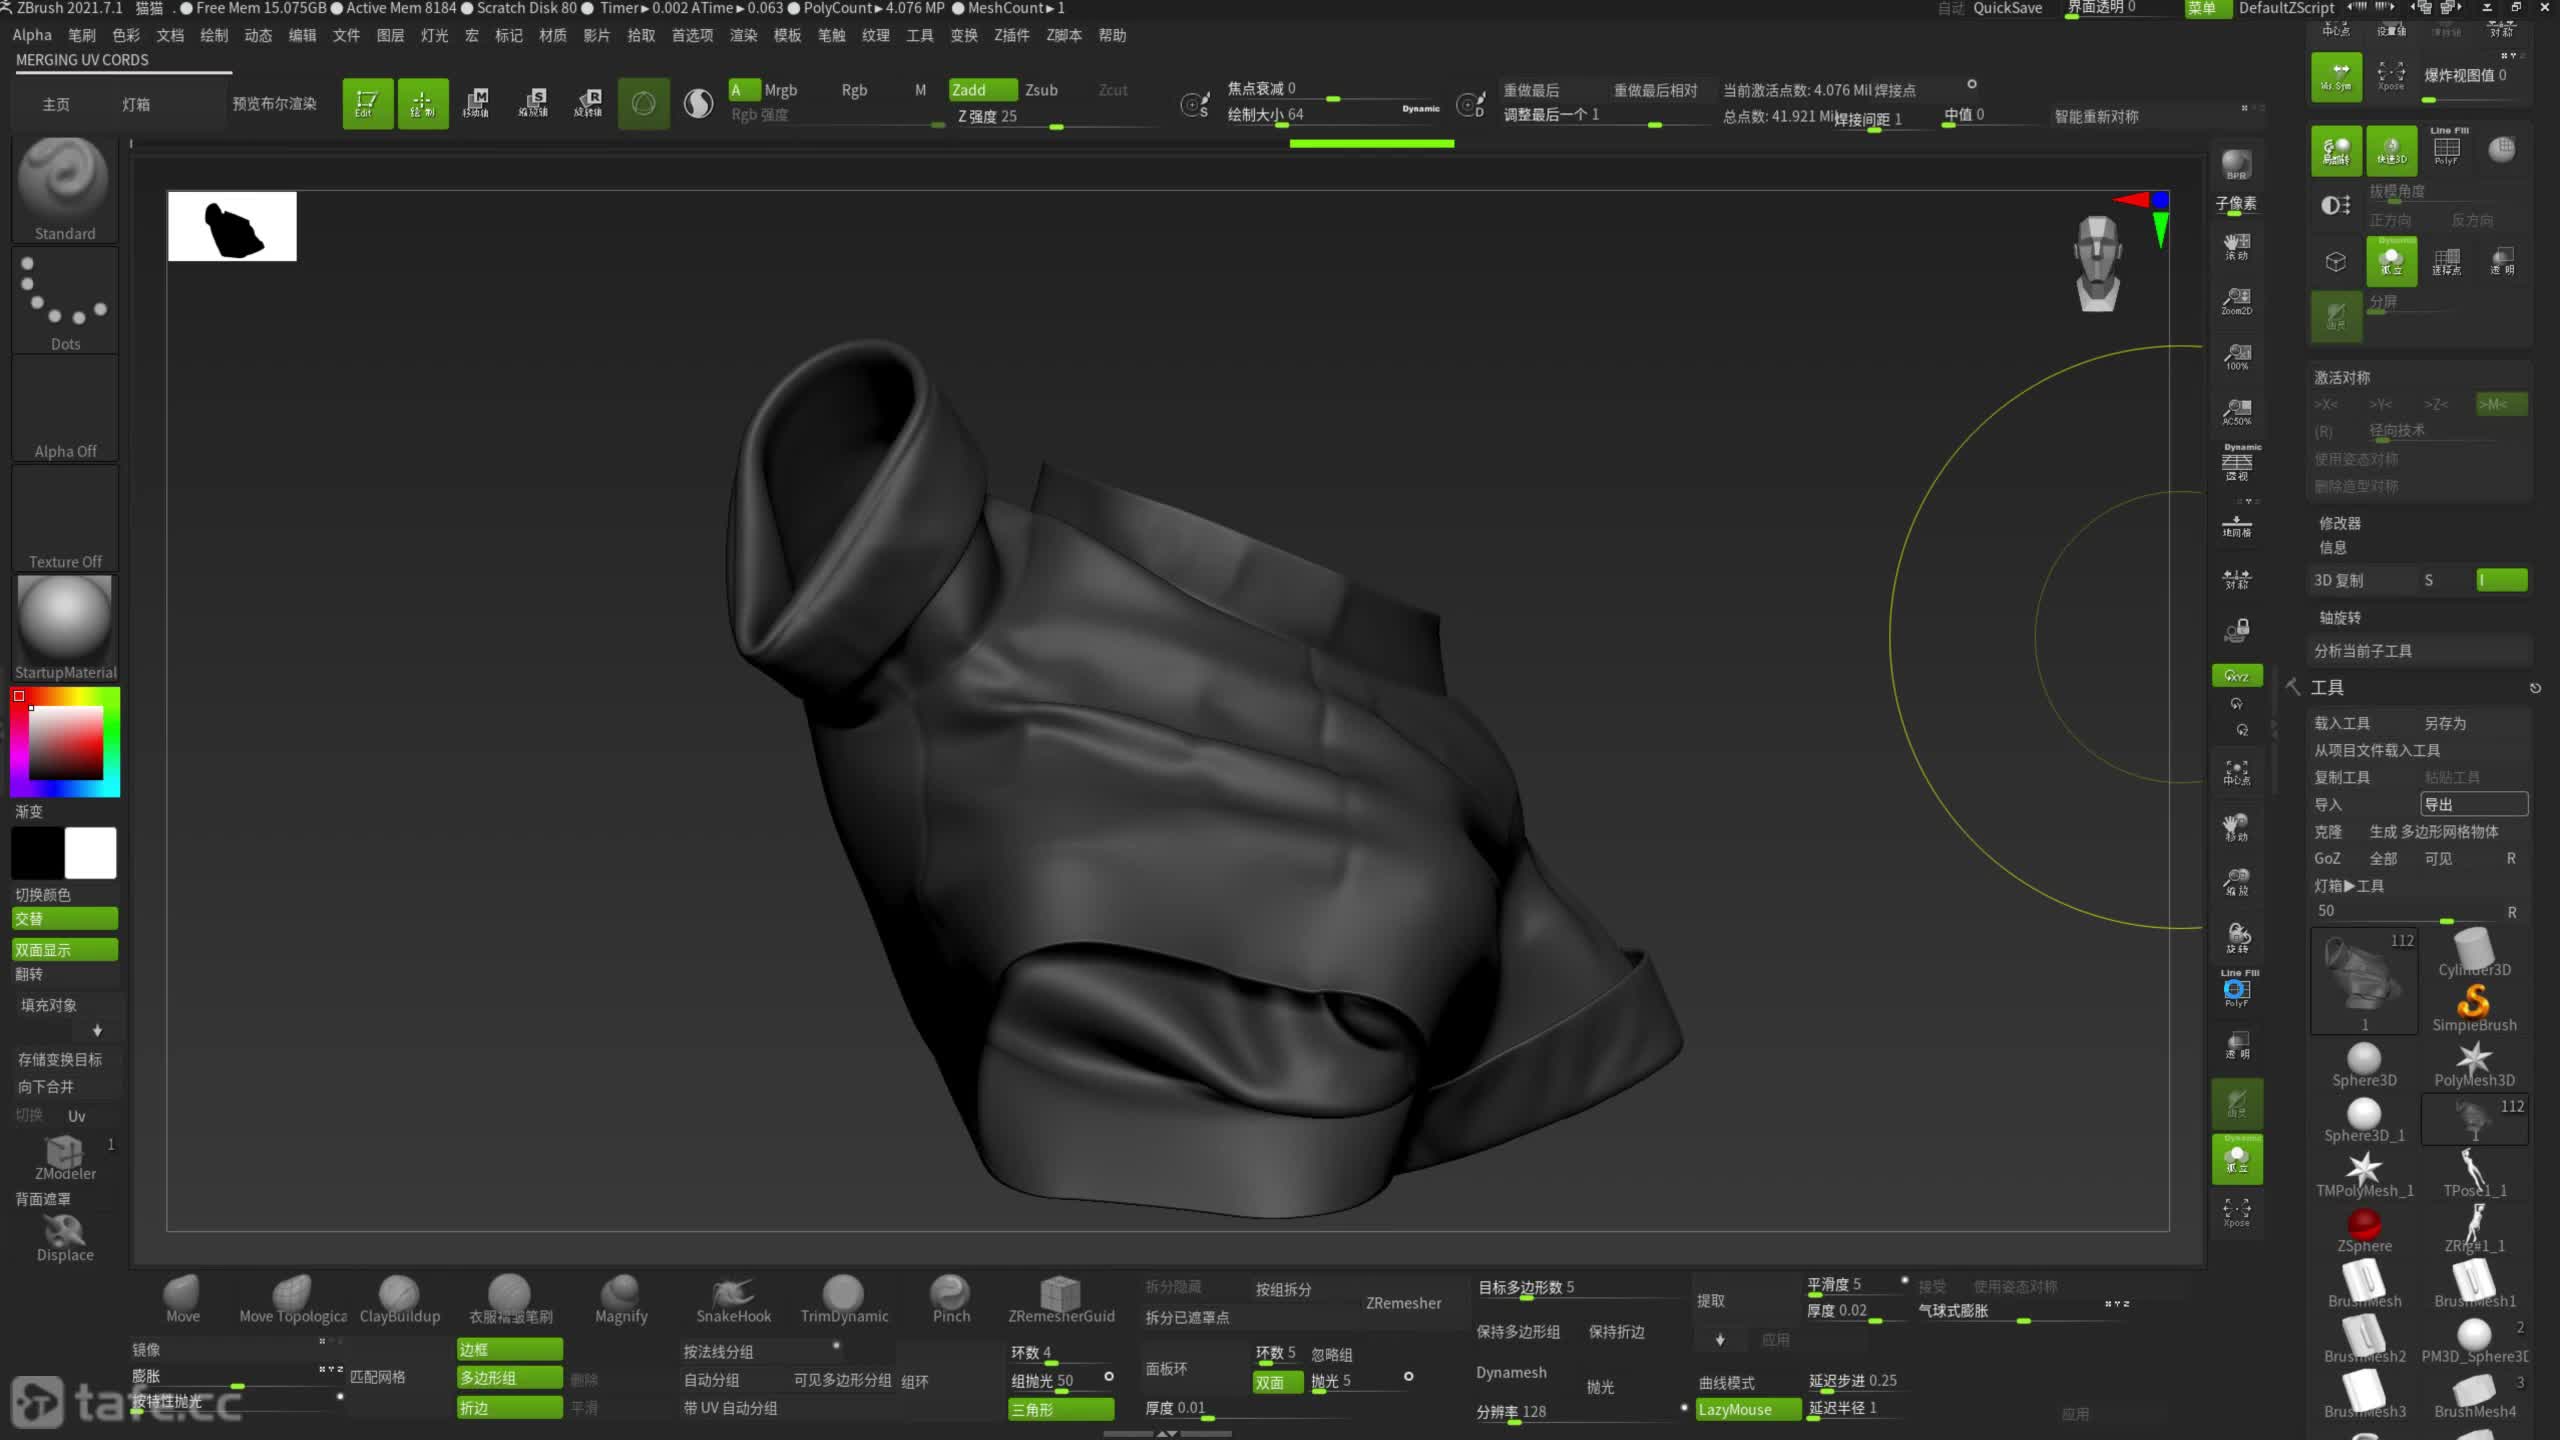Select the SnakeHook brush
The height and width of the screenshot is (1440, 2560).
(733, 1299)
